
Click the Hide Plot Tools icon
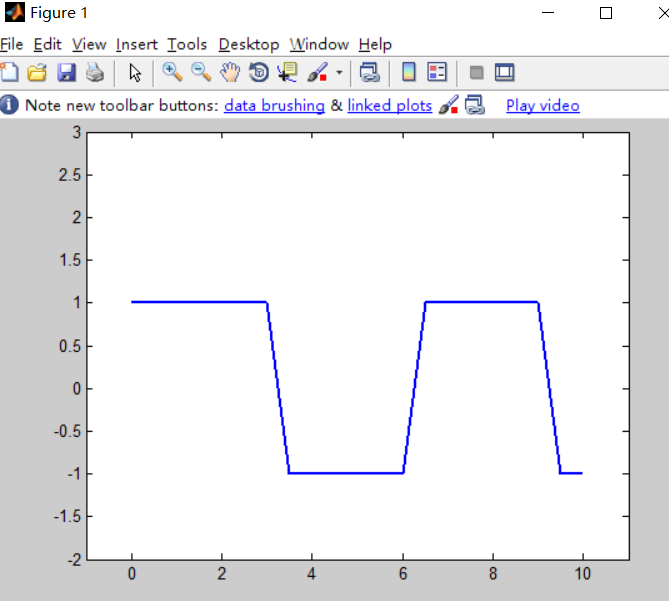click(x=476, y=73)
